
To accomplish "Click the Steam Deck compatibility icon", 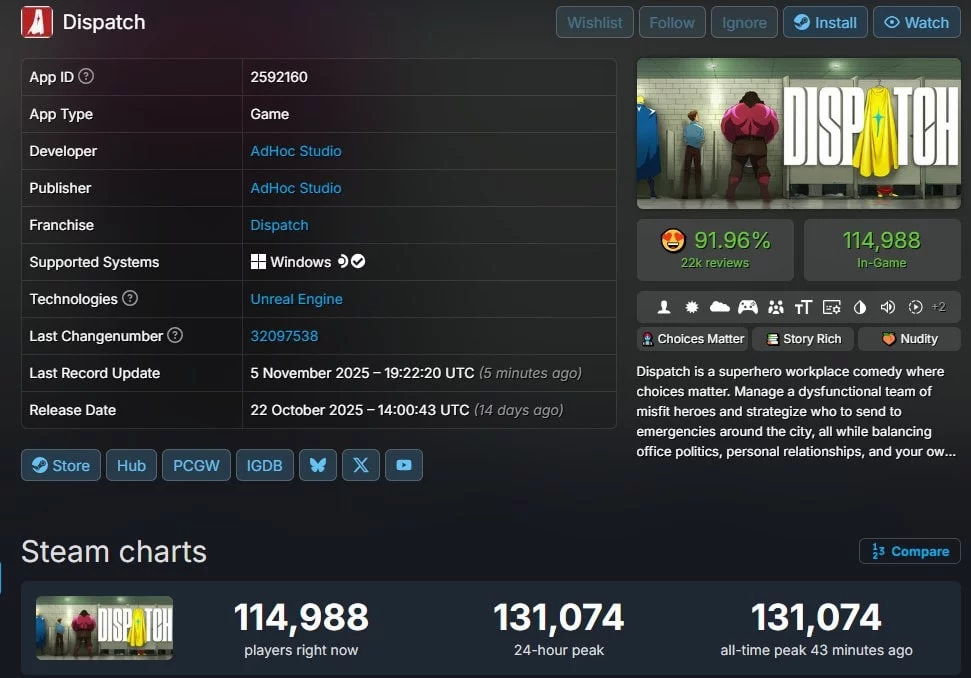I will [342, 261].
